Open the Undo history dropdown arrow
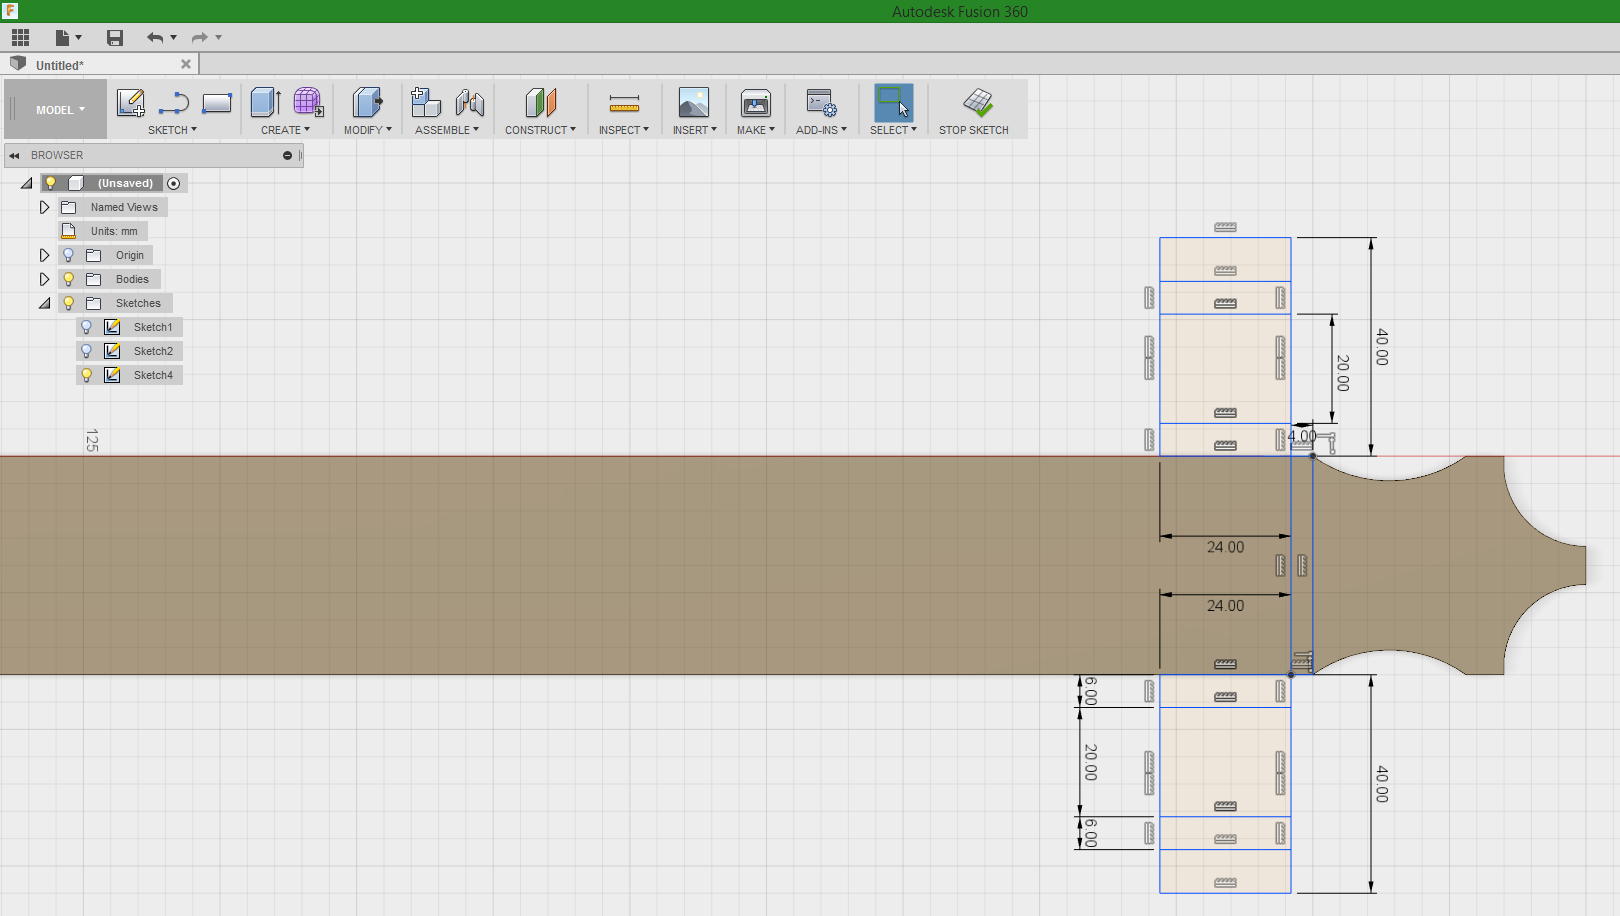This screenshot has height=916, width=1620. tap(174, 38)
